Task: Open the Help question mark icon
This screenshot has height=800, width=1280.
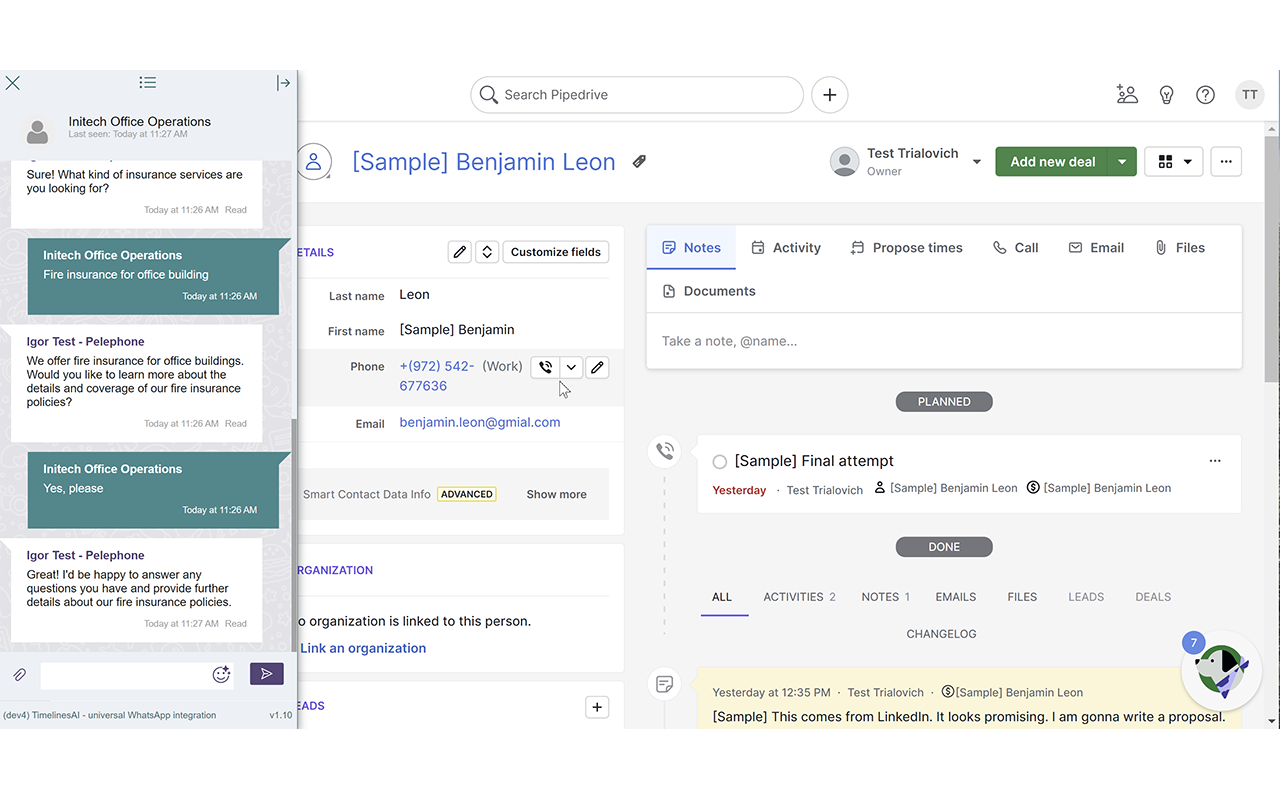Action: pos(1205,94)
